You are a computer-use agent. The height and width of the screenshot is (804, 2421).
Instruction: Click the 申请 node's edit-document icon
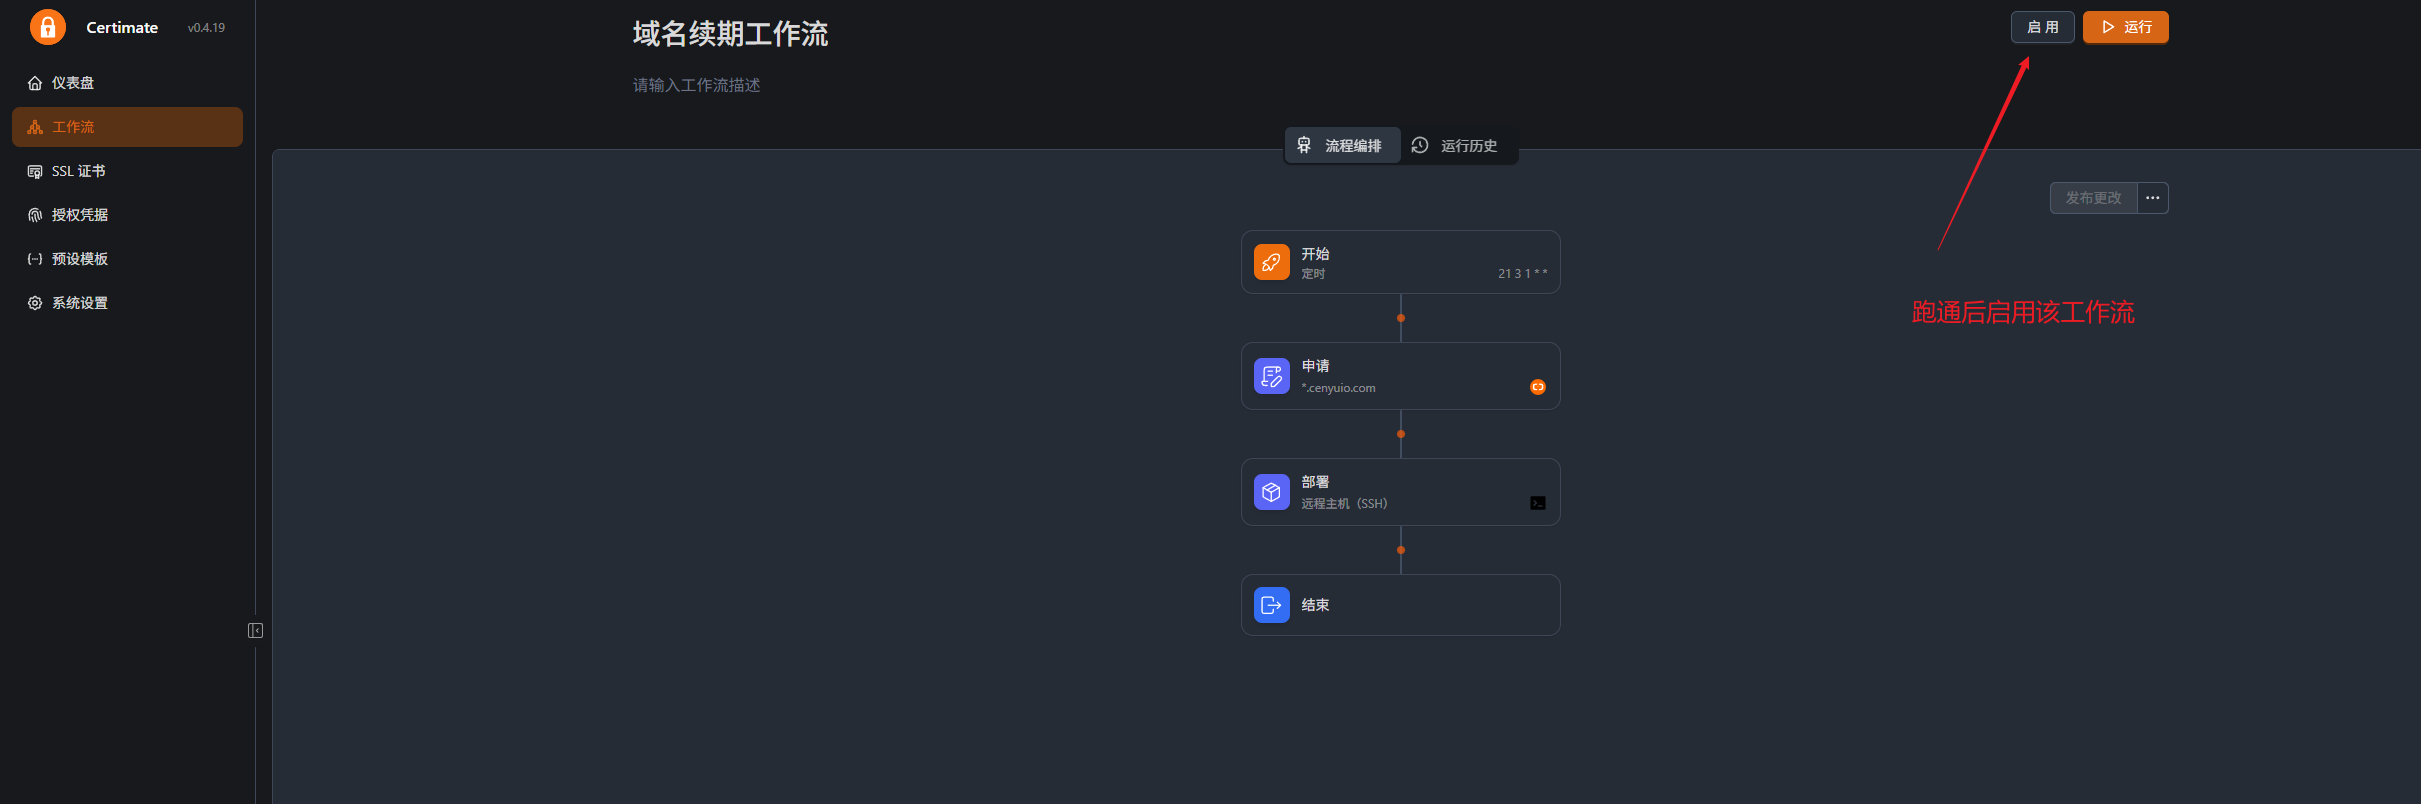pos(1271,376)
